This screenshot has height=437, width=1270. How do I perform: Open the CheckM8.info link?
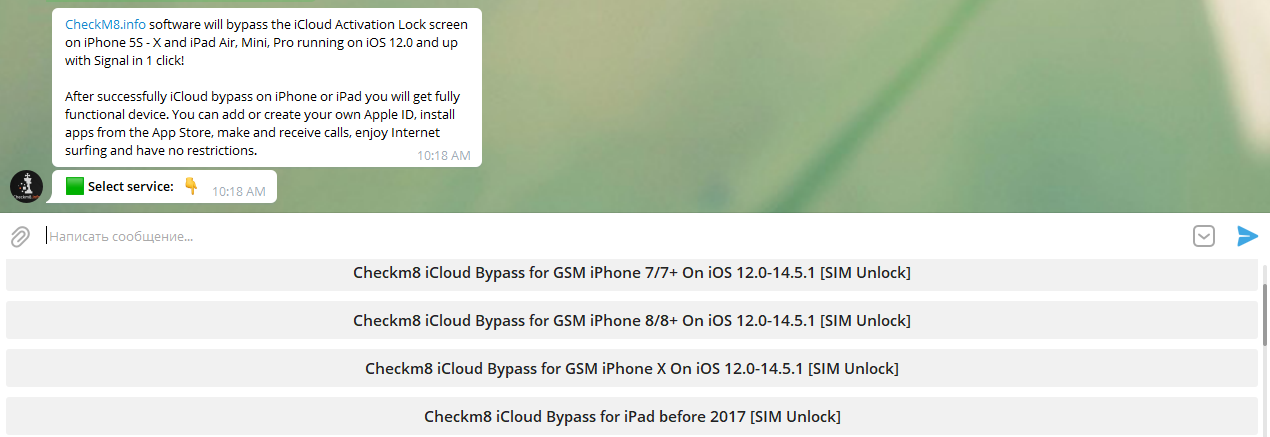[105, 24]
